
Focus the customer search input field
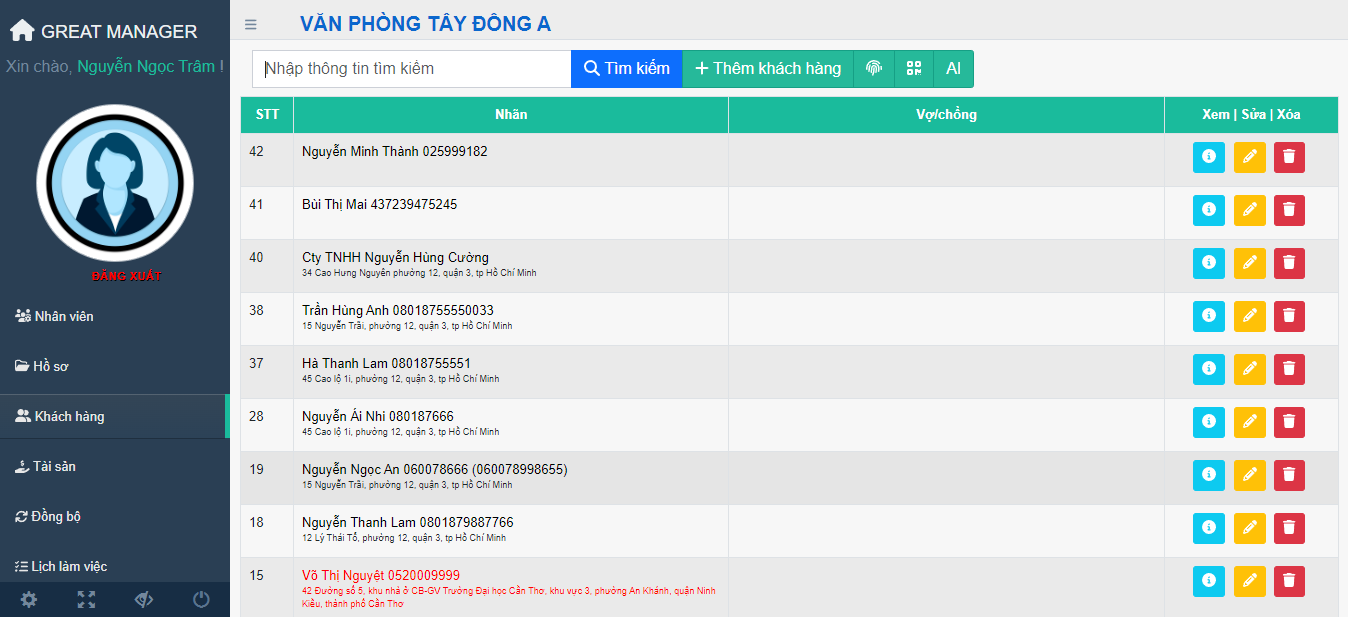point(411,69)
